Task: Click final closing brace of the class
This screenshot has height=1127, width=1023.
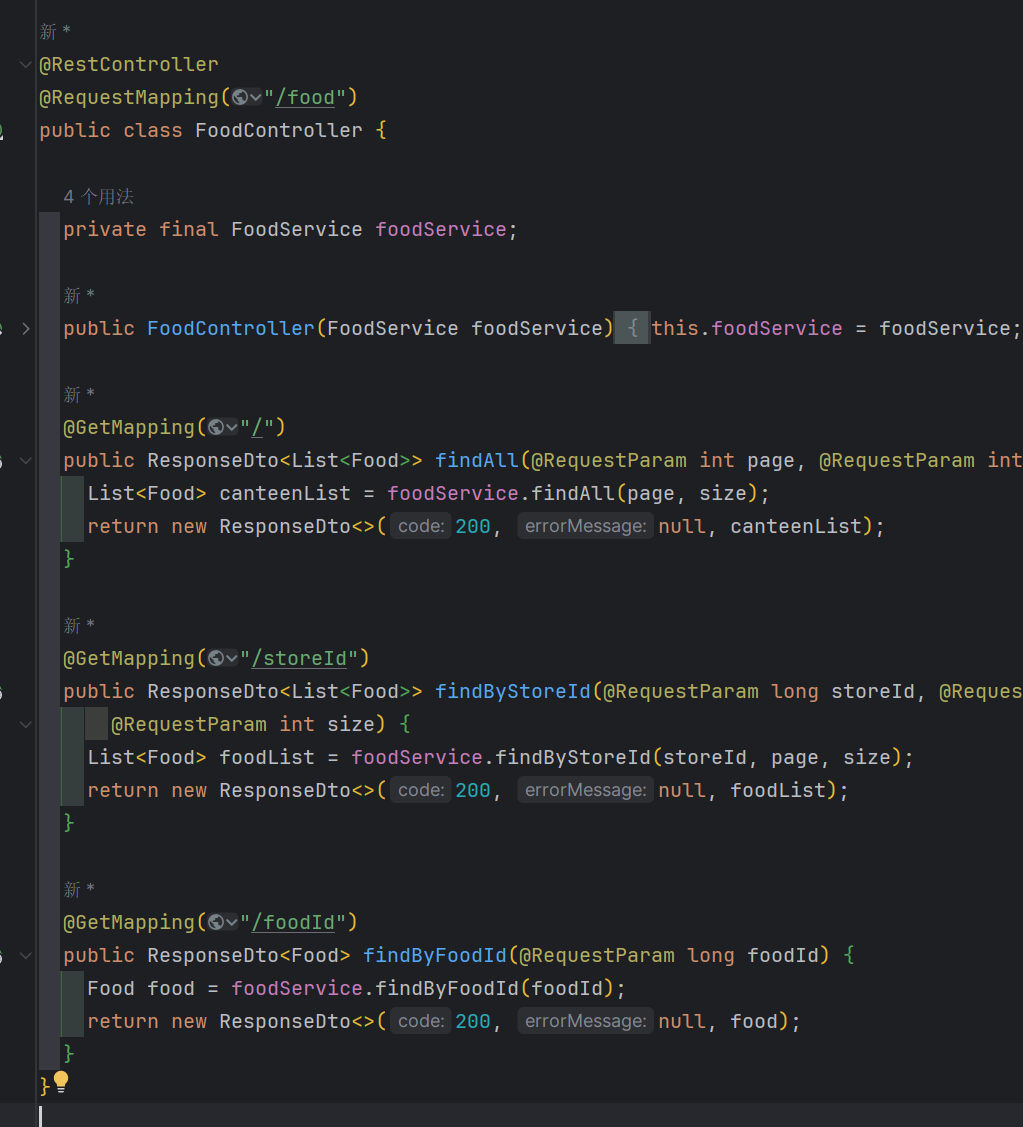Action: [45, 1086]
